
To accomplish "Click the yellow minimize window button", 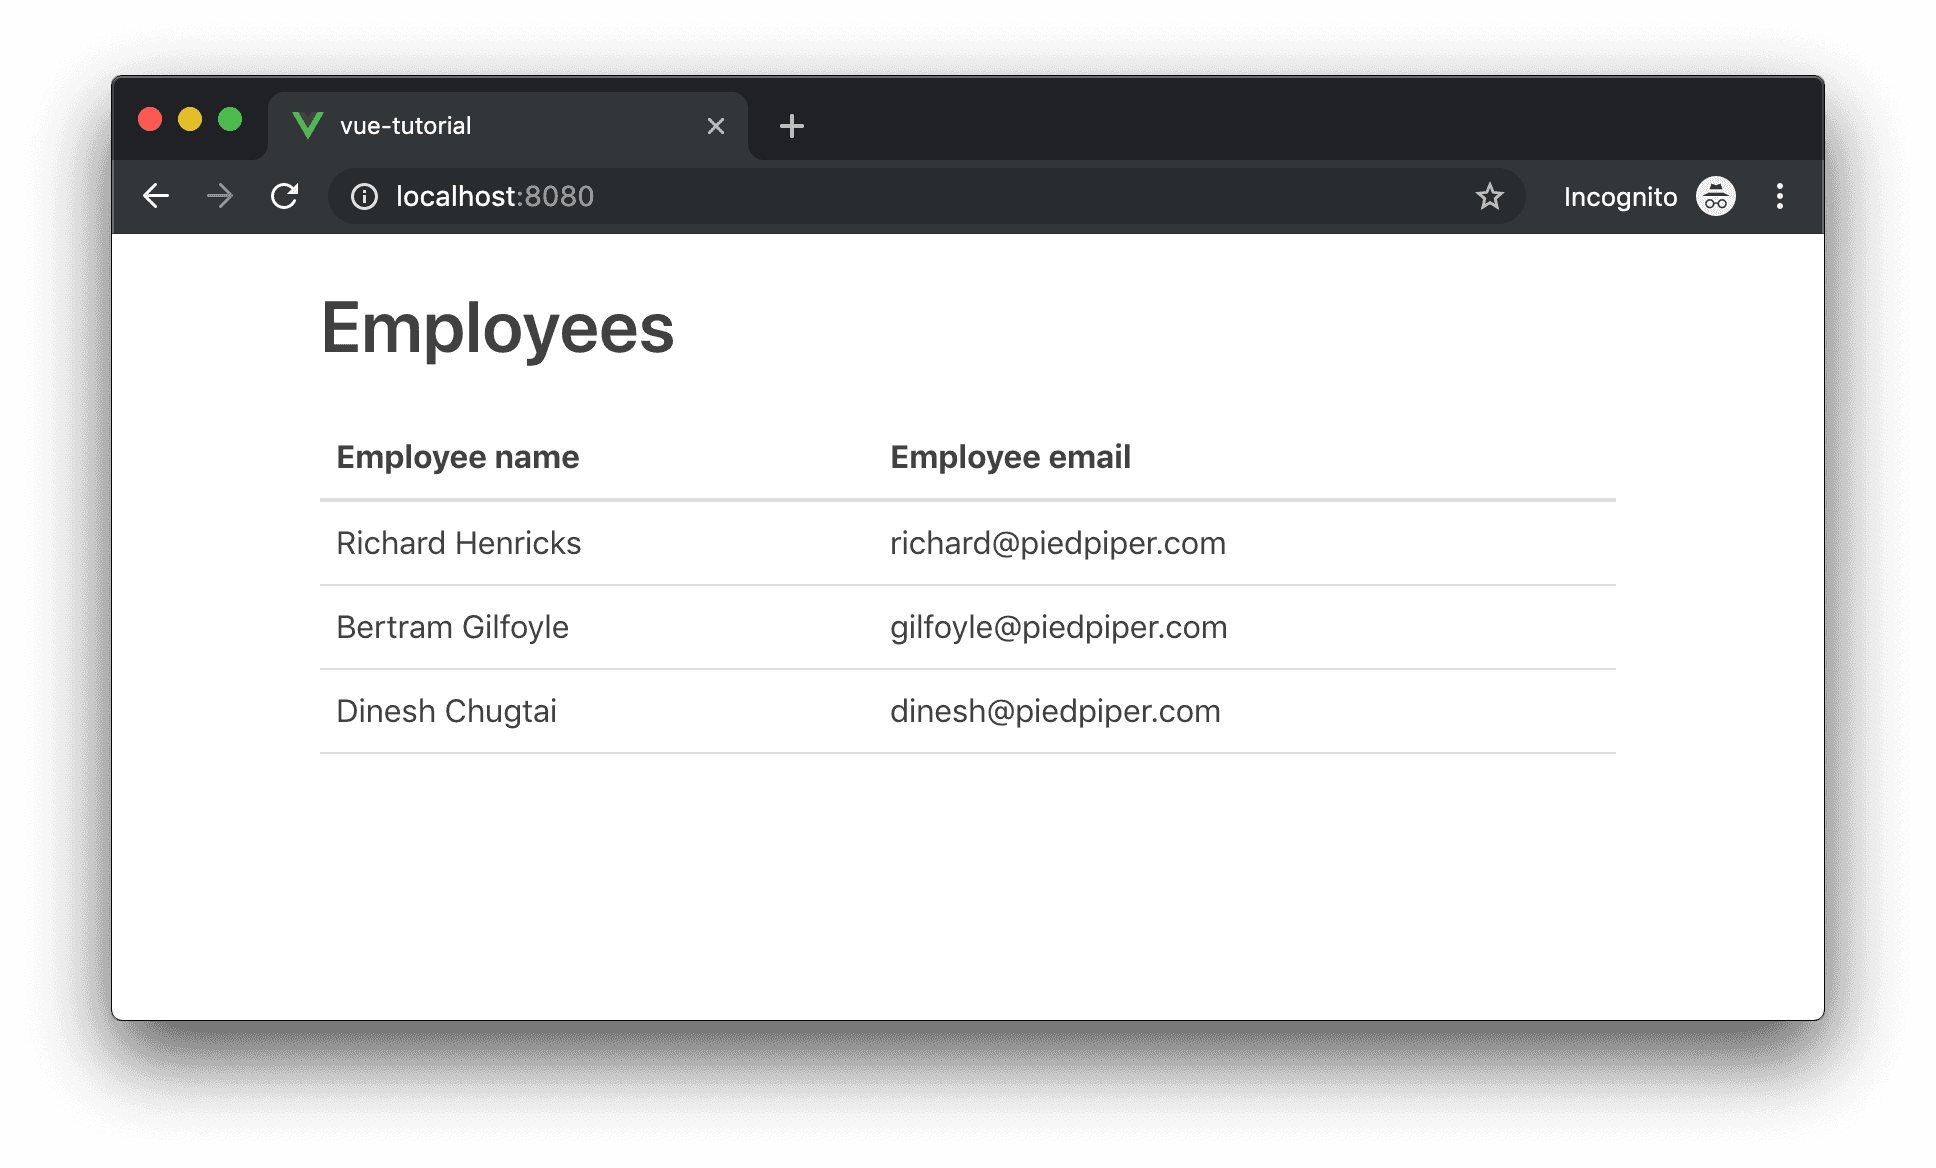I will [x=190, y=120].
